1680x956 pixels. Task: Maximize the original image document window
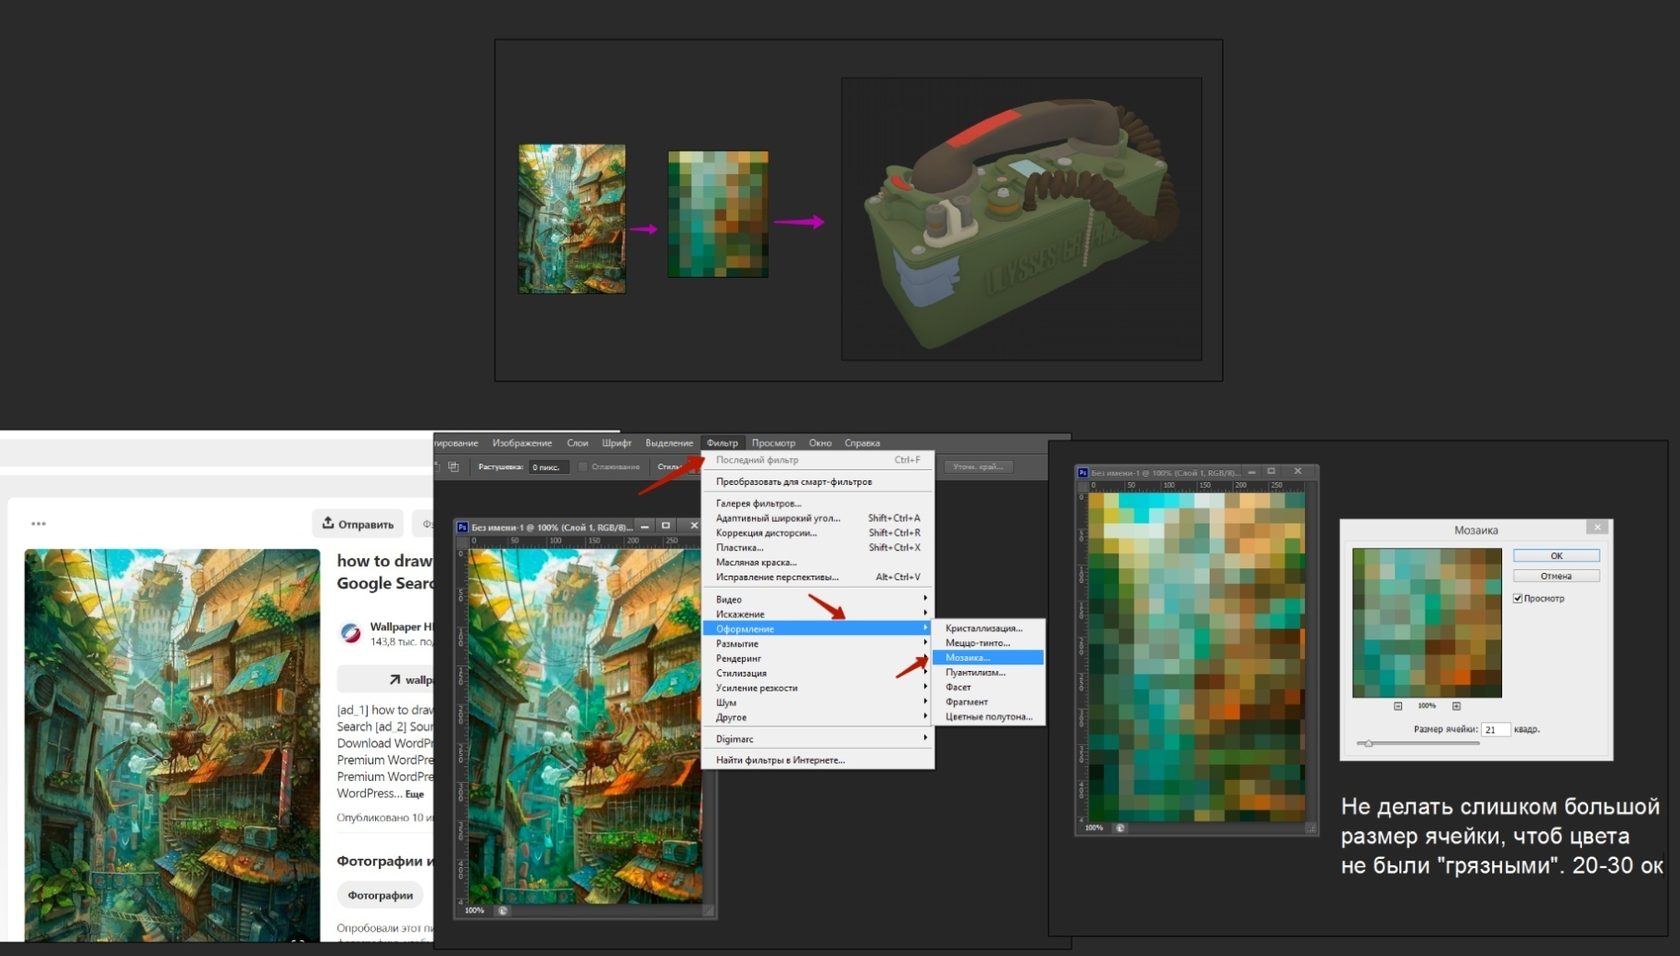coord(666,526)
